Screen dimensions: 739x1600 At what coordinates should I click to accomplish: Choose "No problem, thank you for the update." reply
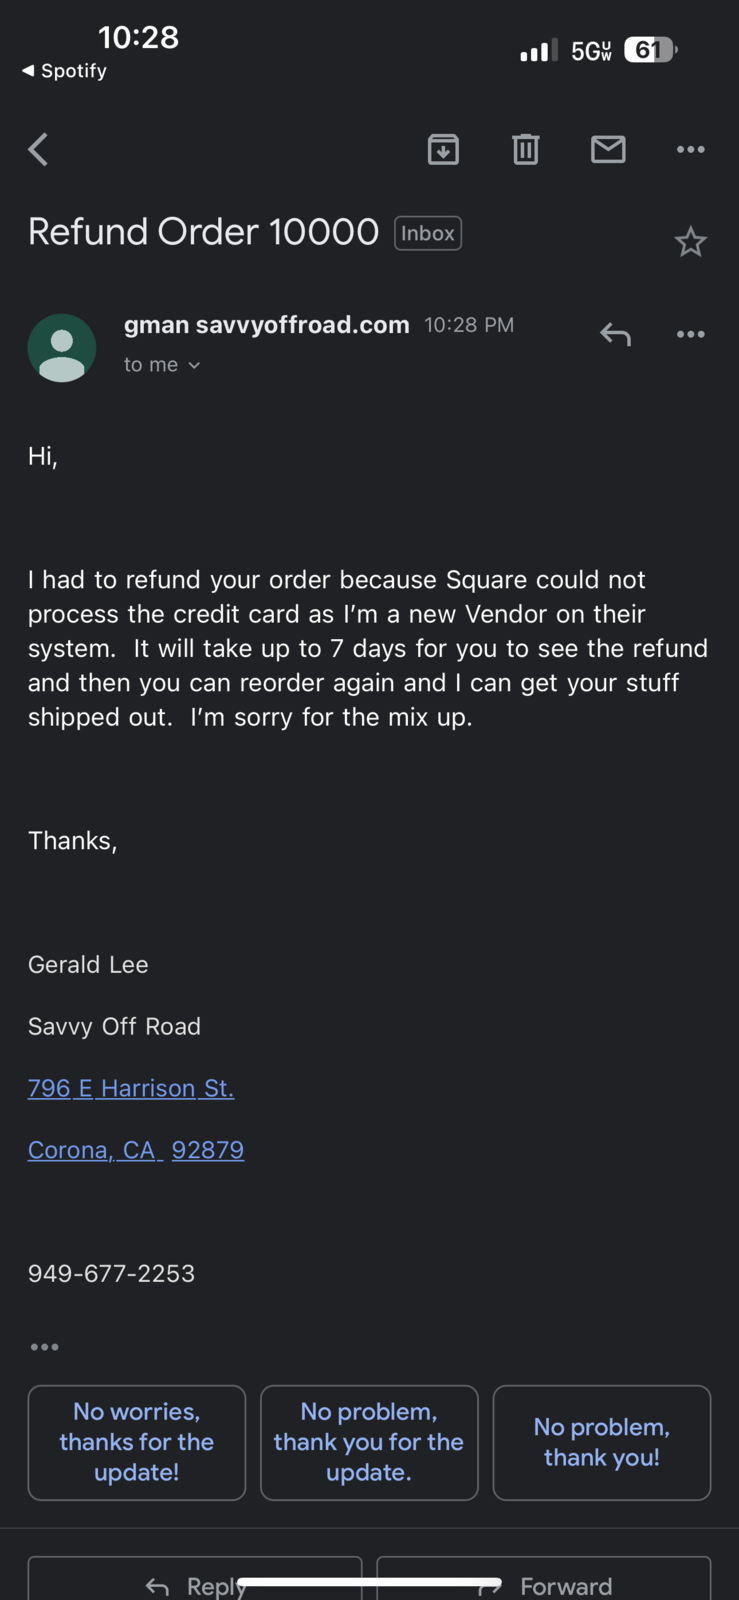369,1442
